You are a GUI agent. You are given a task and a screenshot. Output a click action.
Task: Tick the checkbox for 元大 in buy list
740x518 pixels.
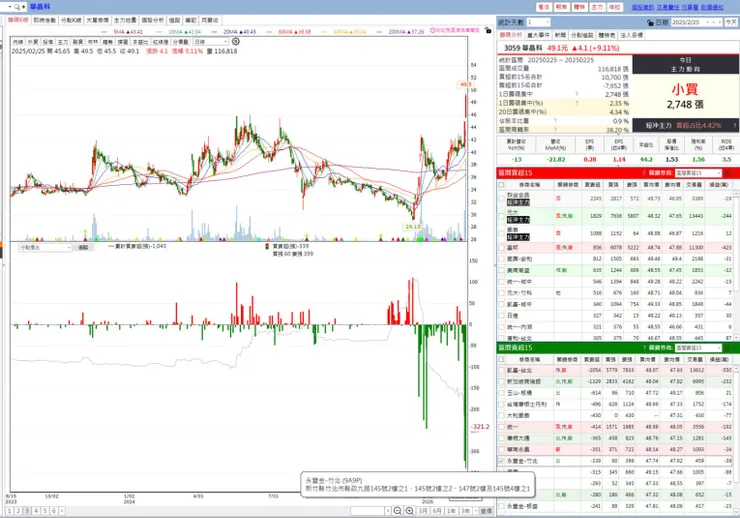[x=501, y=216]
